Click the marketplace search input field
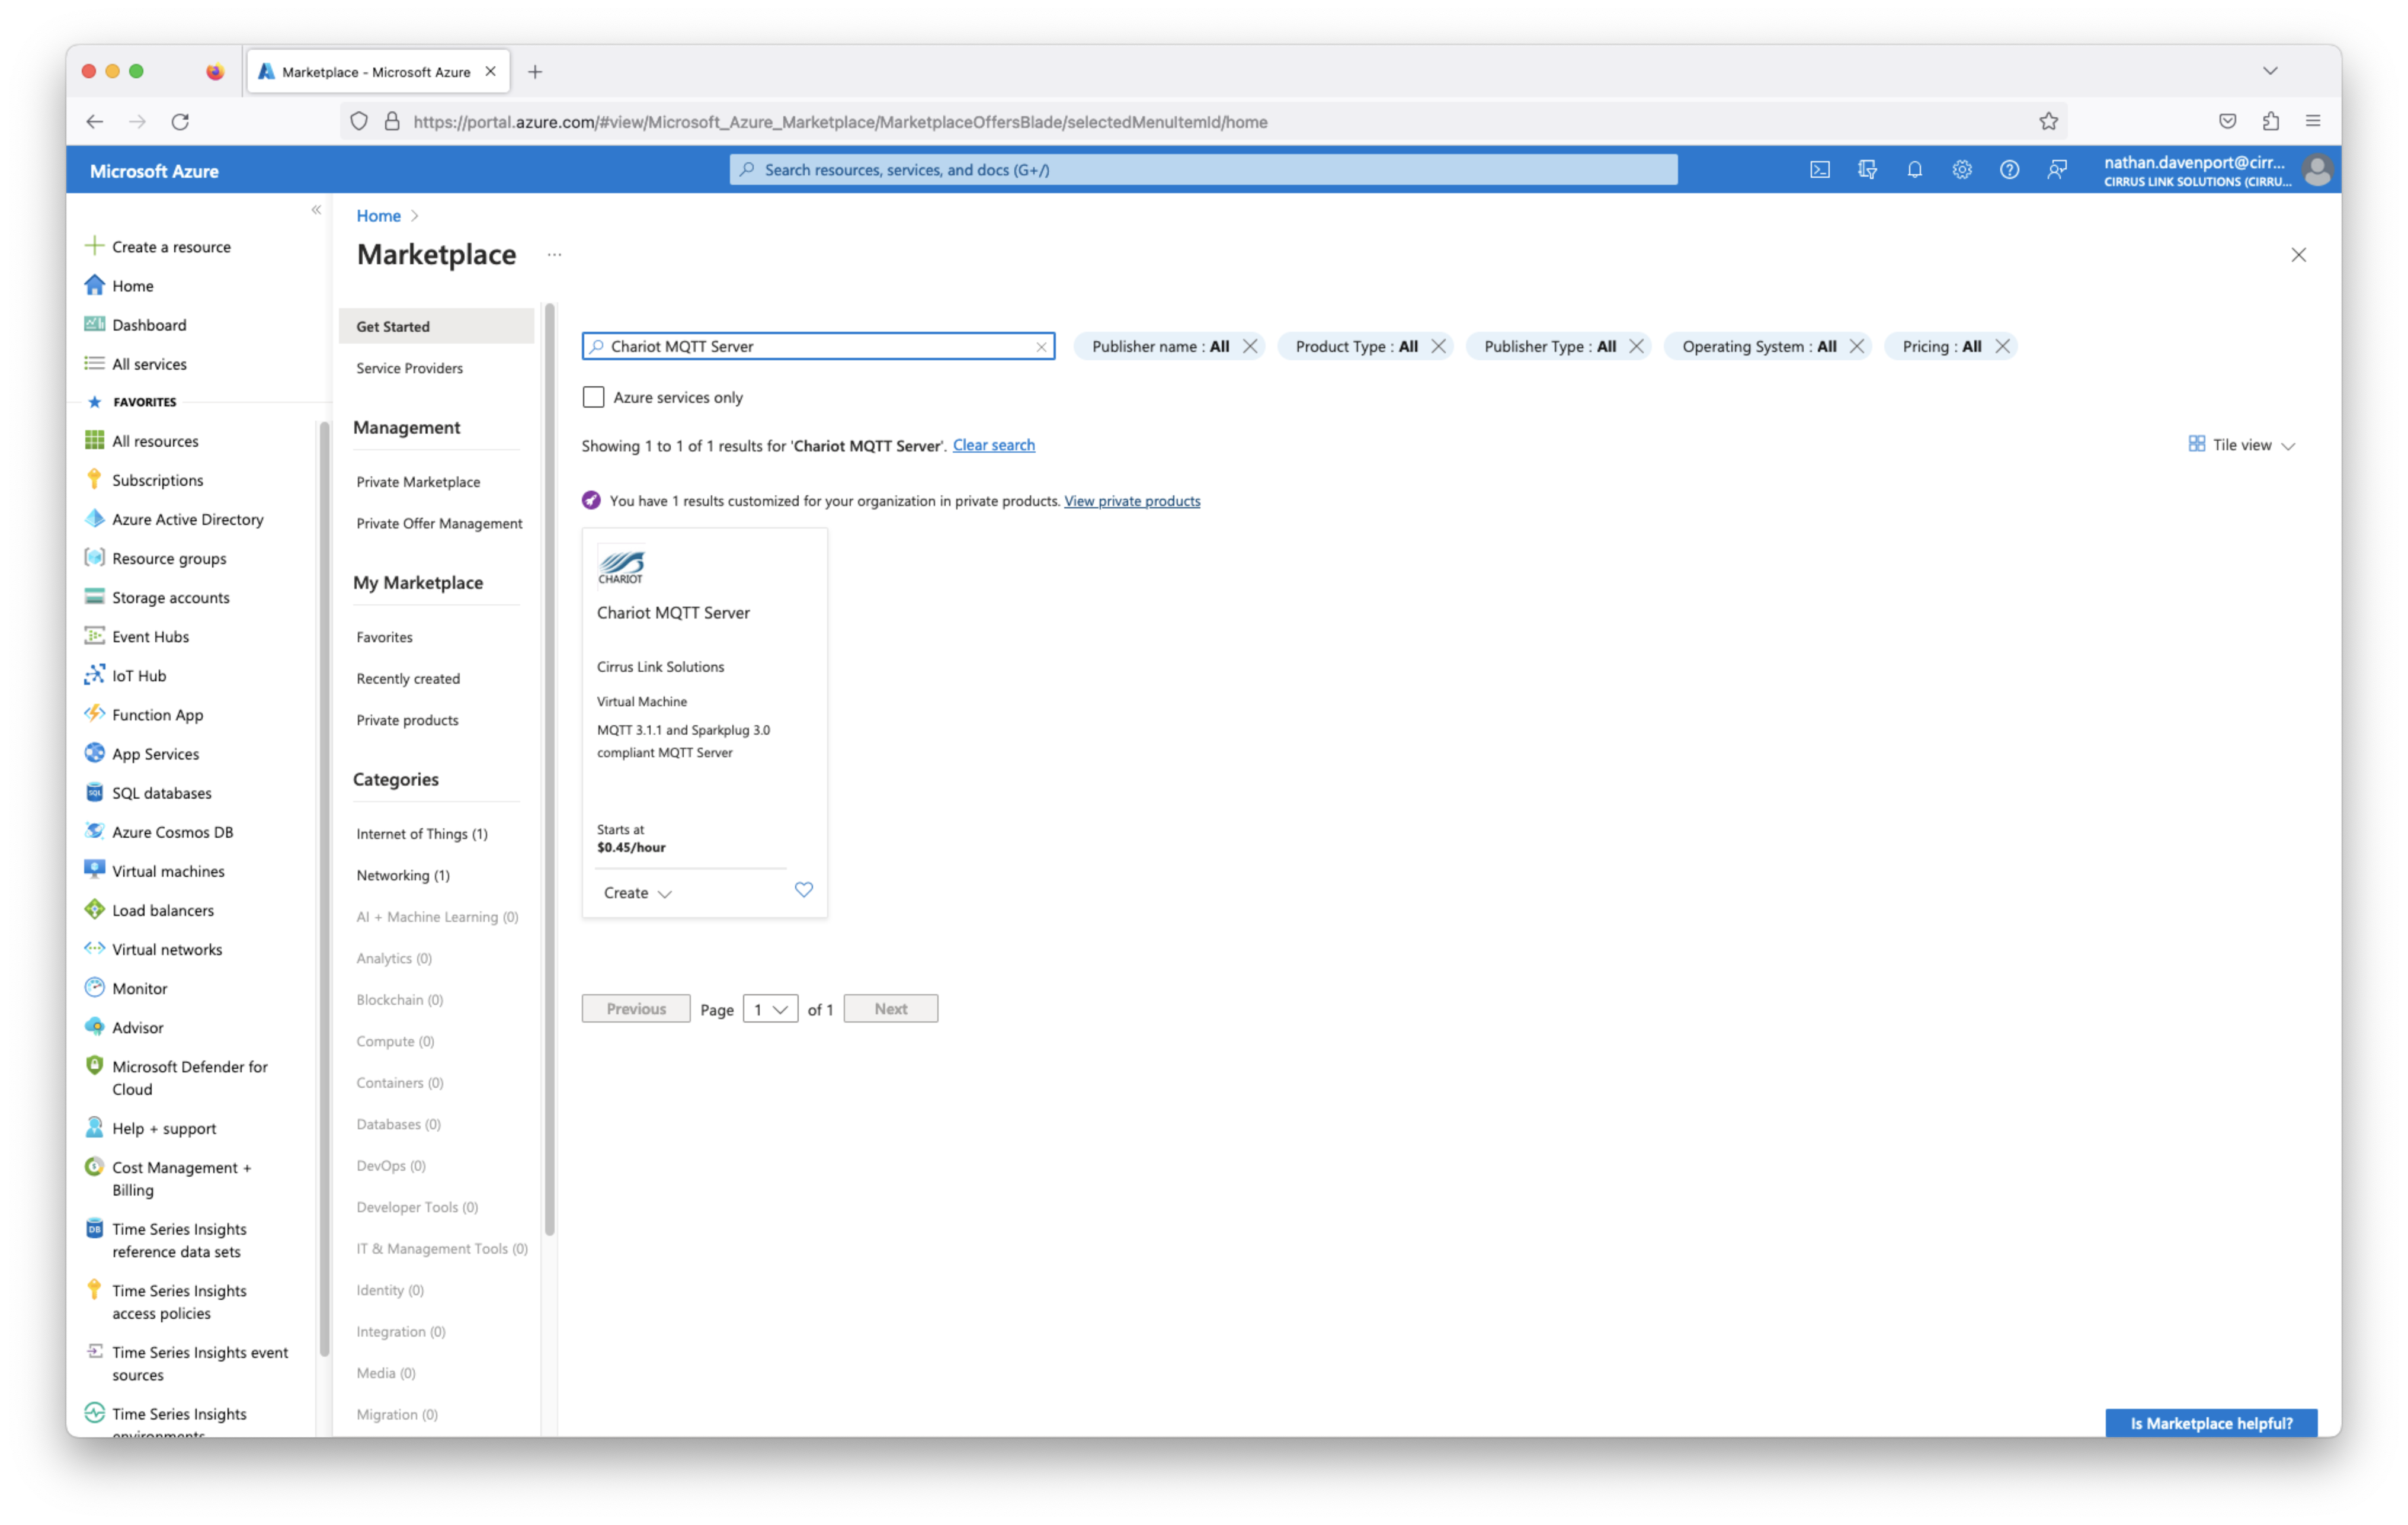 coord(817,346)
